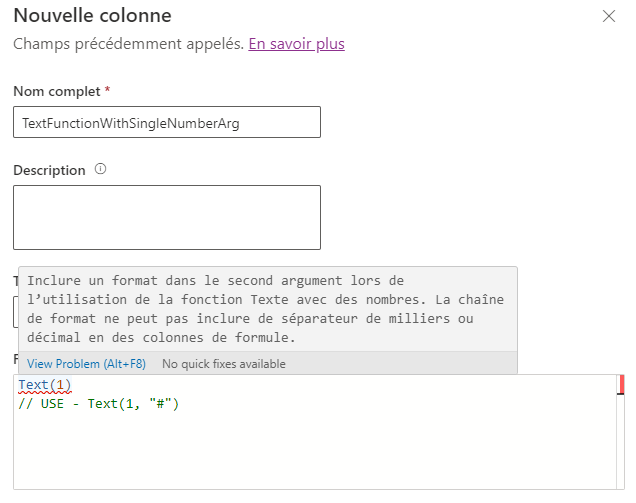The image size is (636, 503).
Task: Close the Nouvelle colonne panel
Action: 608,17
